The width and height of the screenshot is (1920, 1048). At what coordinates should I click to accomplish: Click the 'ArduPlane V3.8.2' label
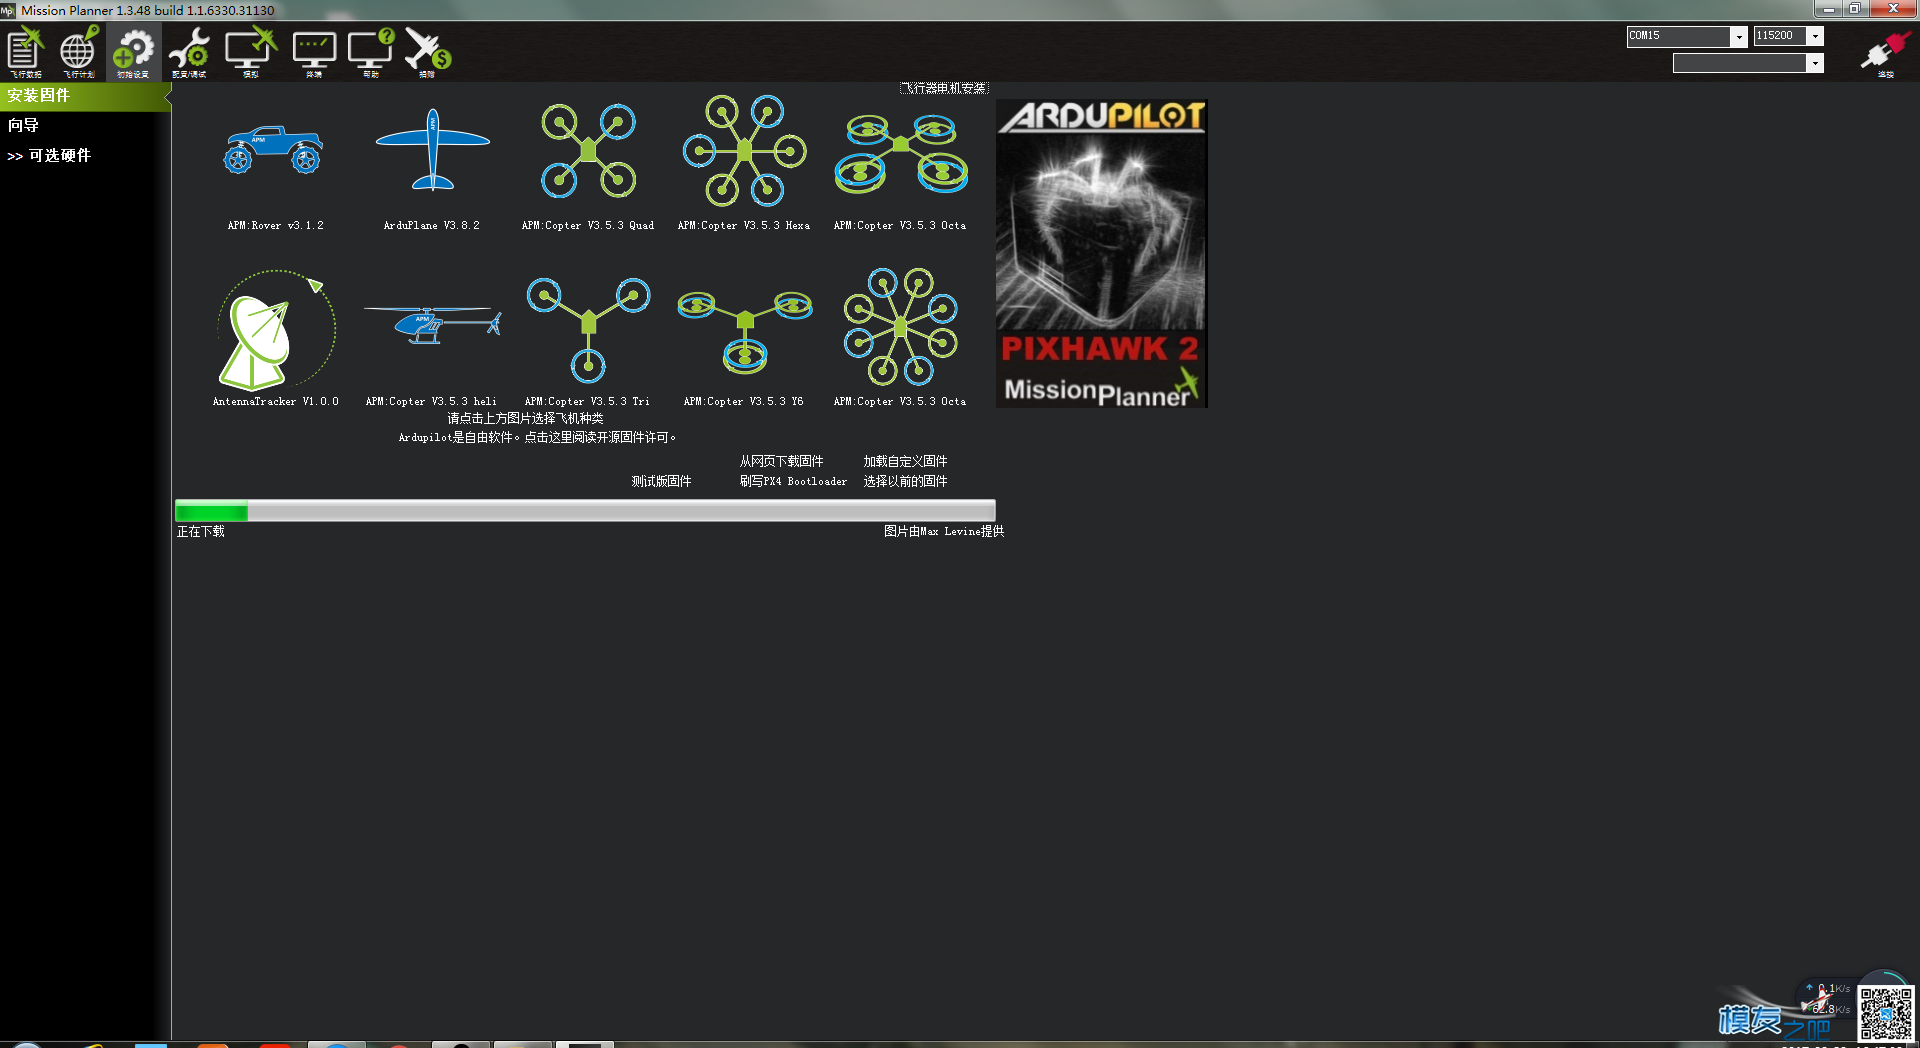coord(432,225)
